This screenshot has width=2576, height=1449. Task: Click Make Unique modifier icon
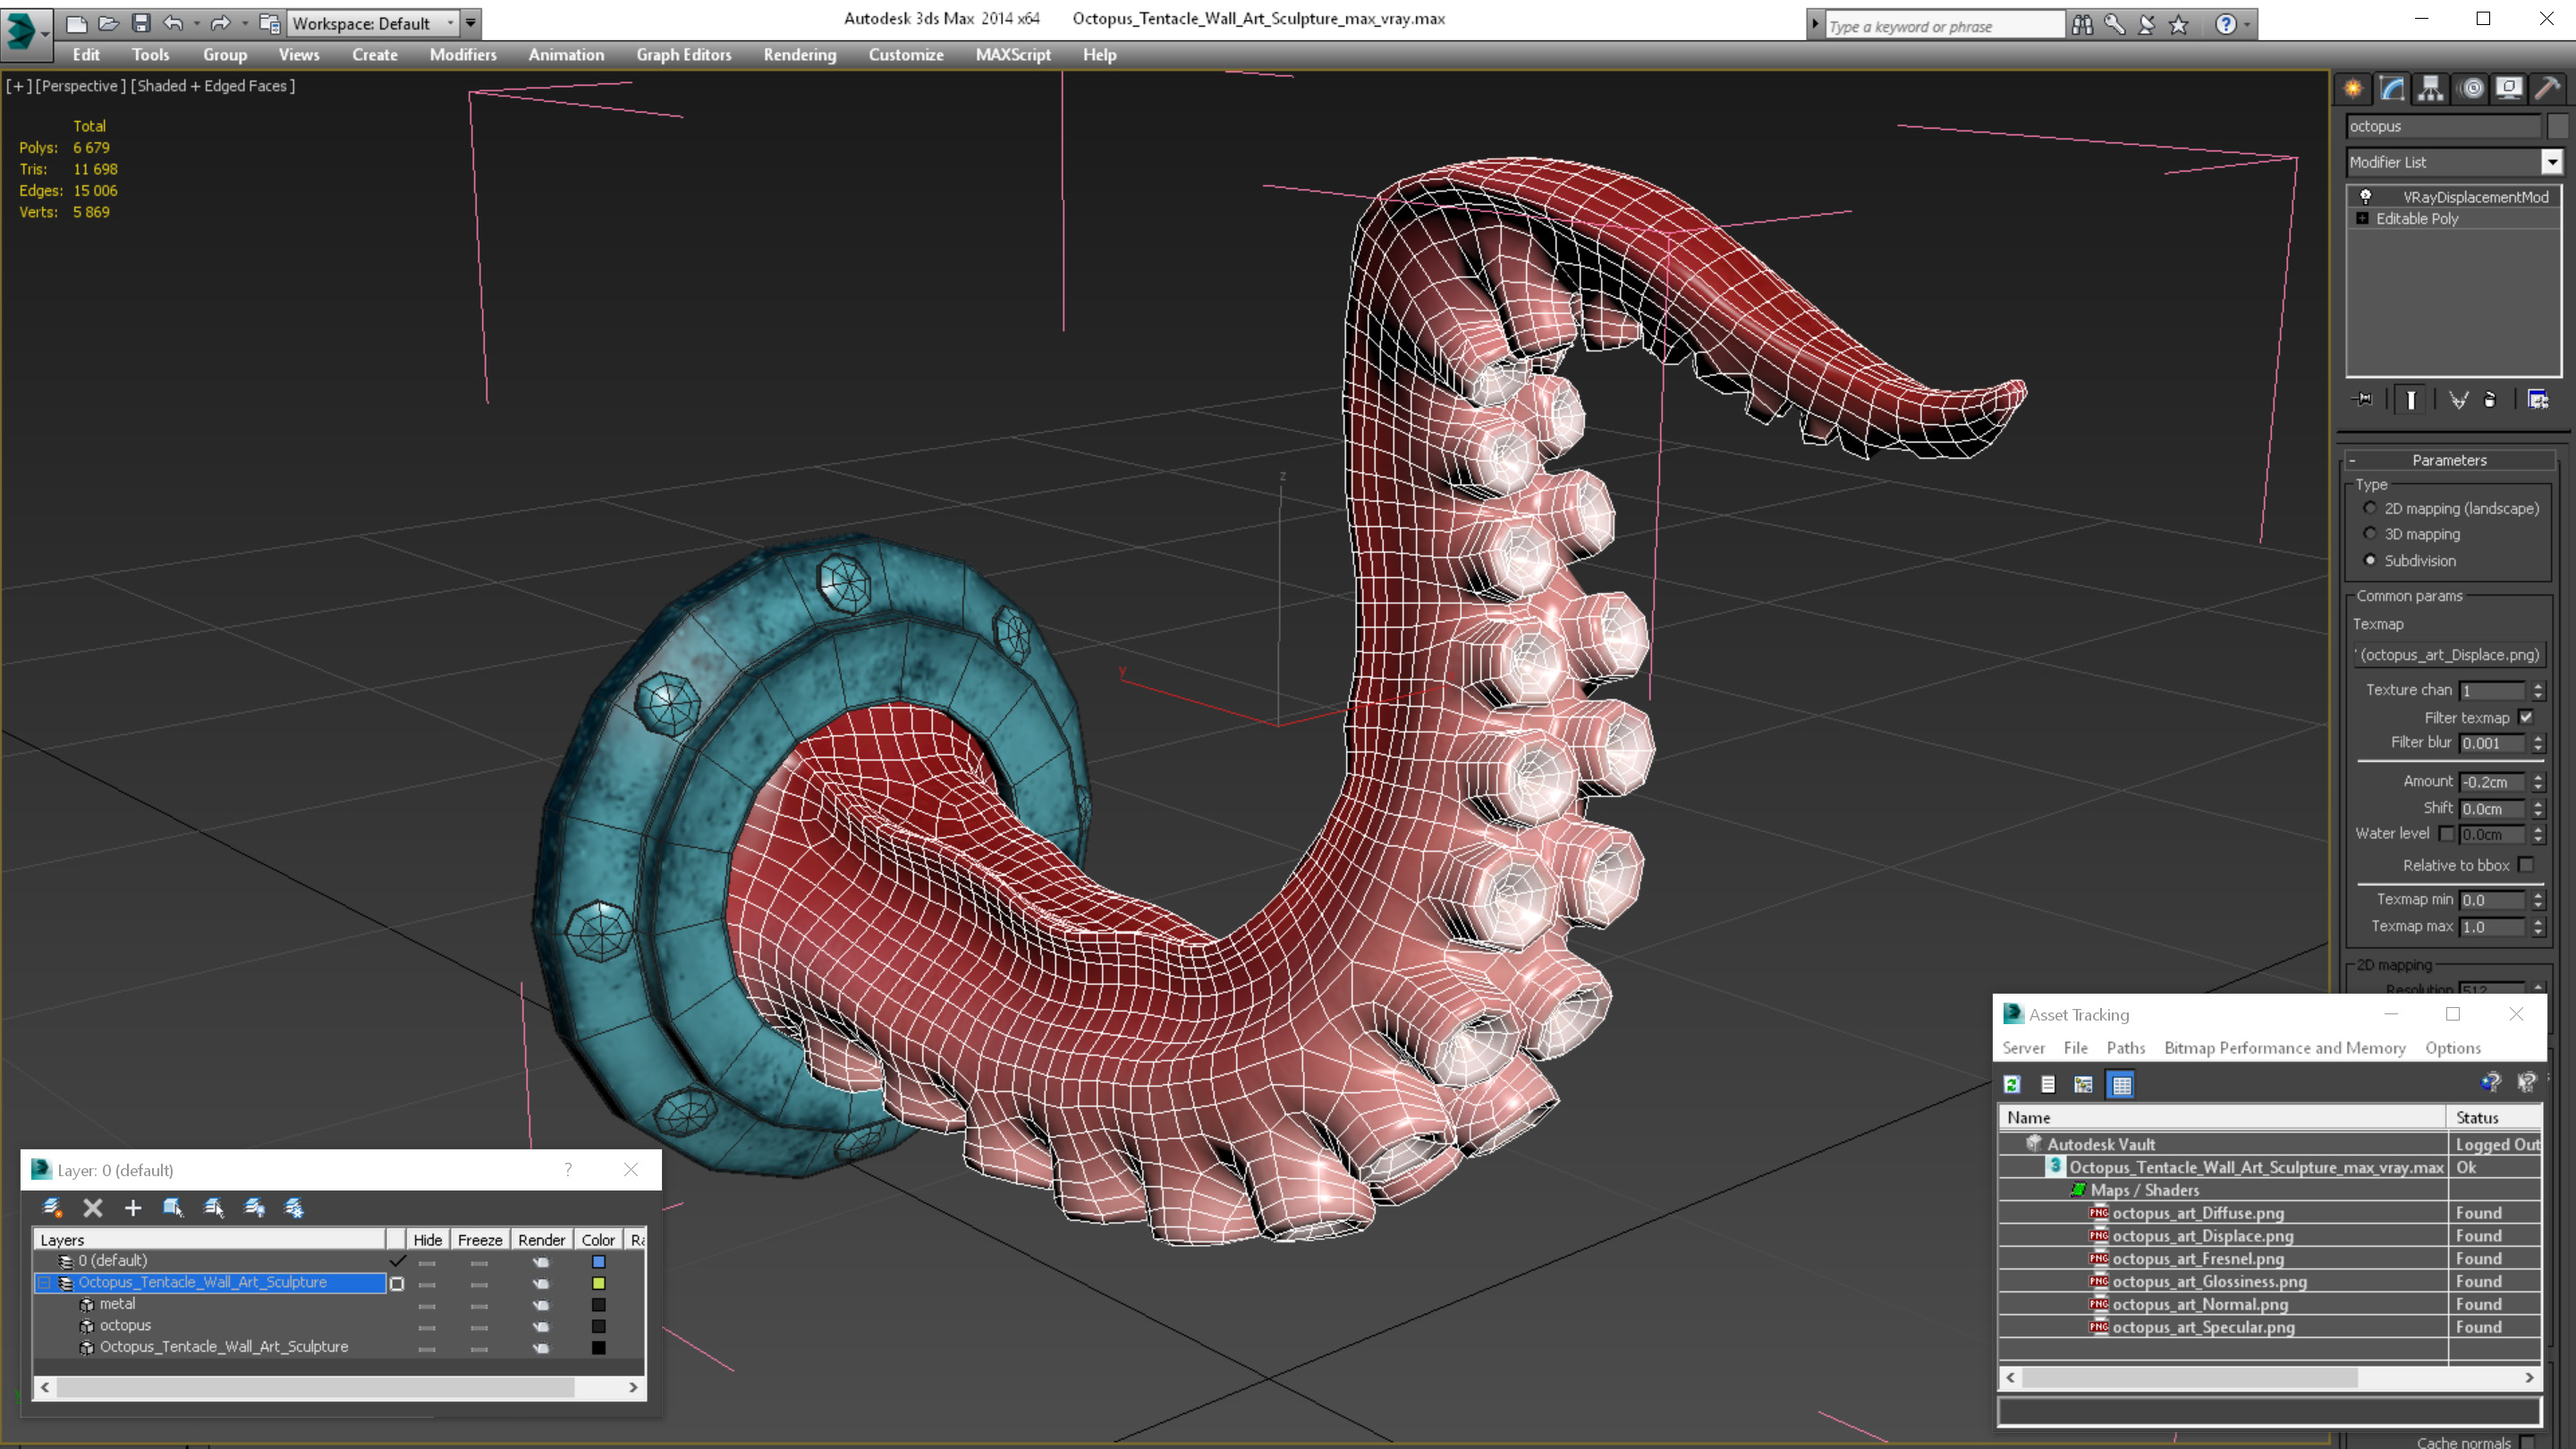(2458, 400)
